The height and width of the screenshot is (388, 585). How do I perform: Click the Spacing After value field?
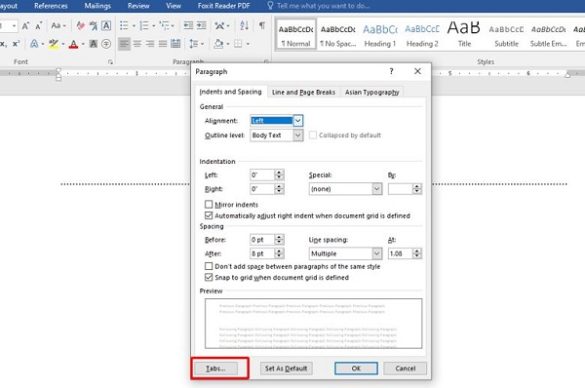(x=262, y=254)
